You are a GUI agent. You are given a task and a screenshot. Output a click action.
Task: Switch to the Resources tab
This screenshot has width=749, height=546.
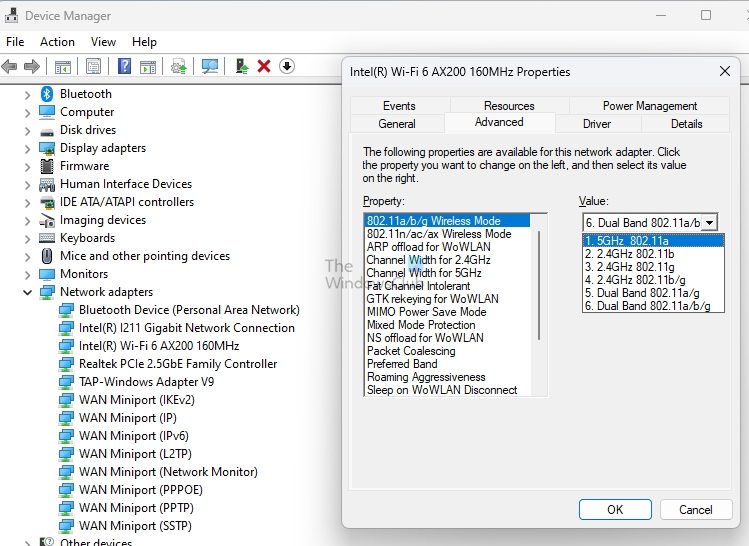coord(509,106)
